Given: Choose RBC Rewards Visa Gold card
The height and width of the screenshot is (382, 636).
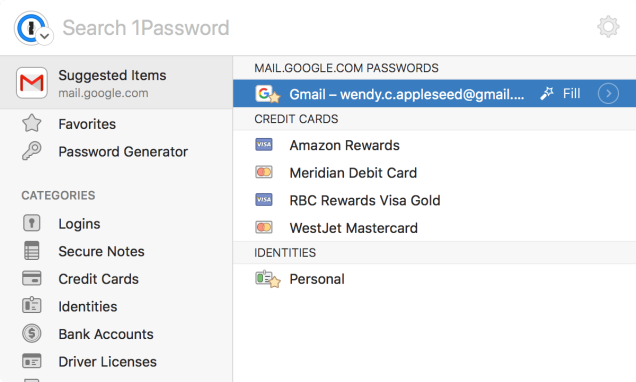Looking at the screenshot, I should pyautogui.click(x=434, y=200).
